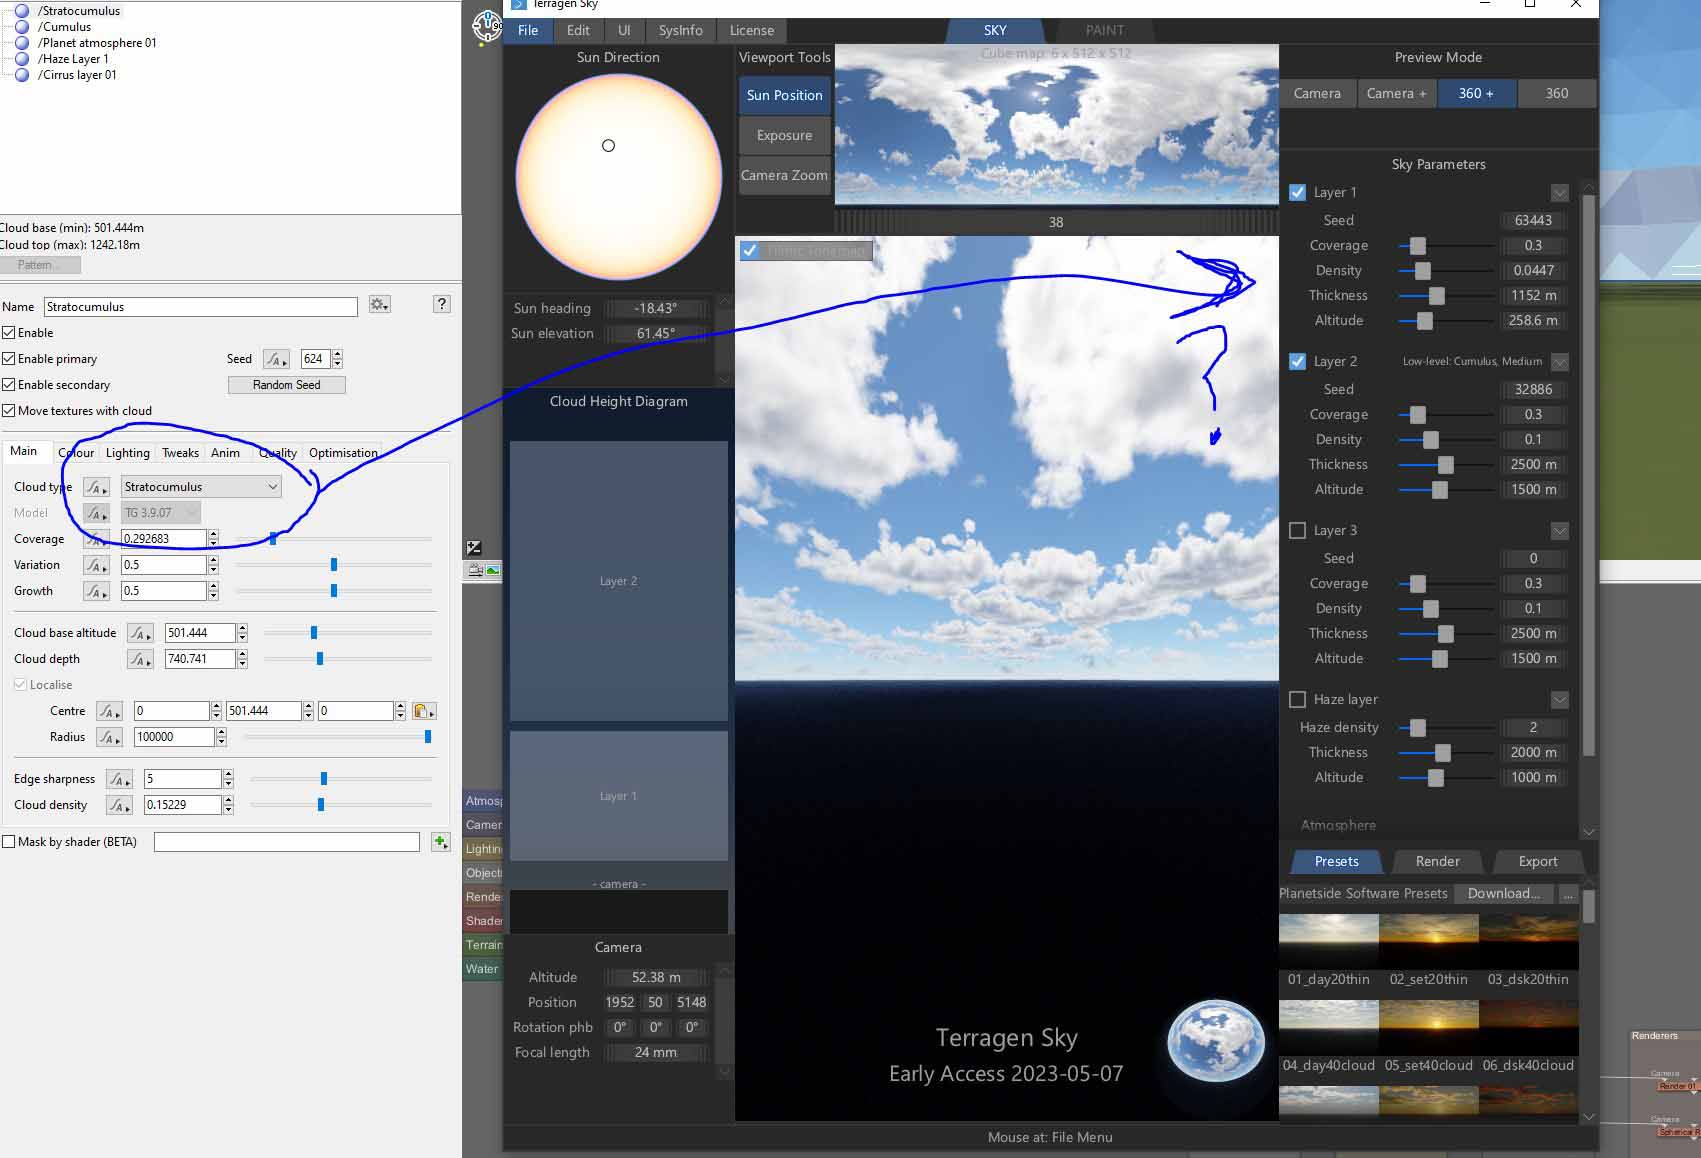The image size is (1701, 1158).
Task: Switch to the Optimisation tab
Action: point(343,452)
